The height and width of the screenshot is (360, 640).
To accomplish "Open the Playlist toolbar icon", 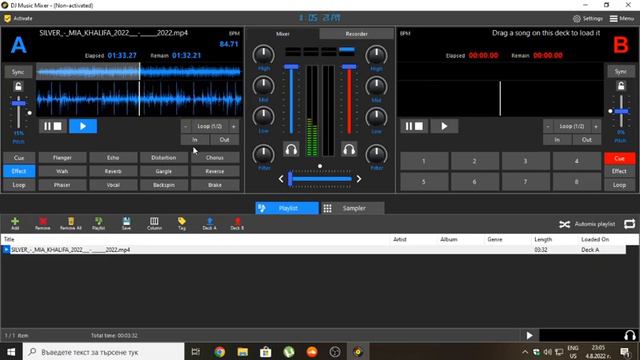I will [x=98, y=223].
